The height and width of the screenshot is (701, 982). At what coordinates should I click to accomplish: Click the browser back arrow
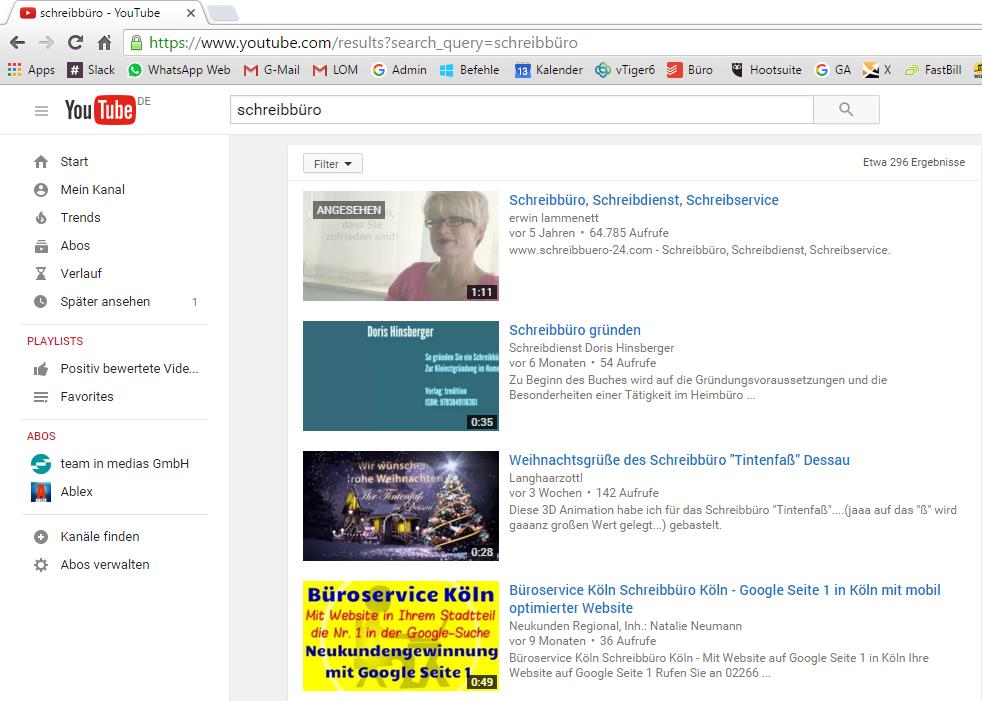click(18, 43)
